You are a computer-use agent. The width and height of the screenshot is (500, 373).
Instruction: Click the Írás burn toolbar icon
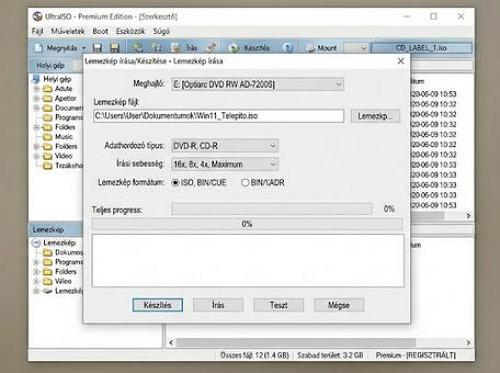[x=176, y=48]
